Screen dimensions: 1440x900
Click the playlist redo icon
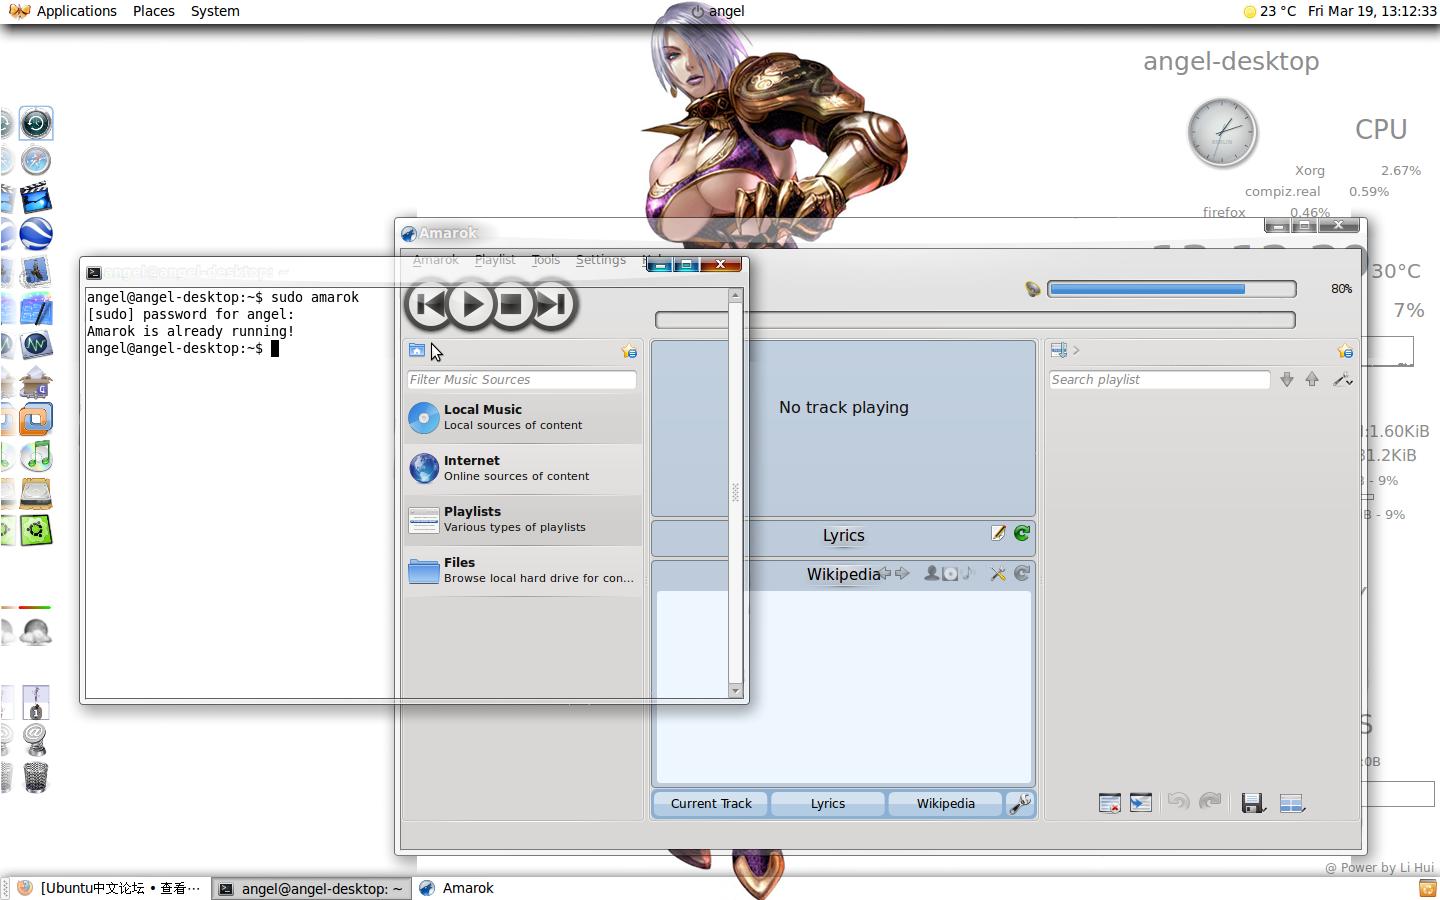pos(1210,802)
